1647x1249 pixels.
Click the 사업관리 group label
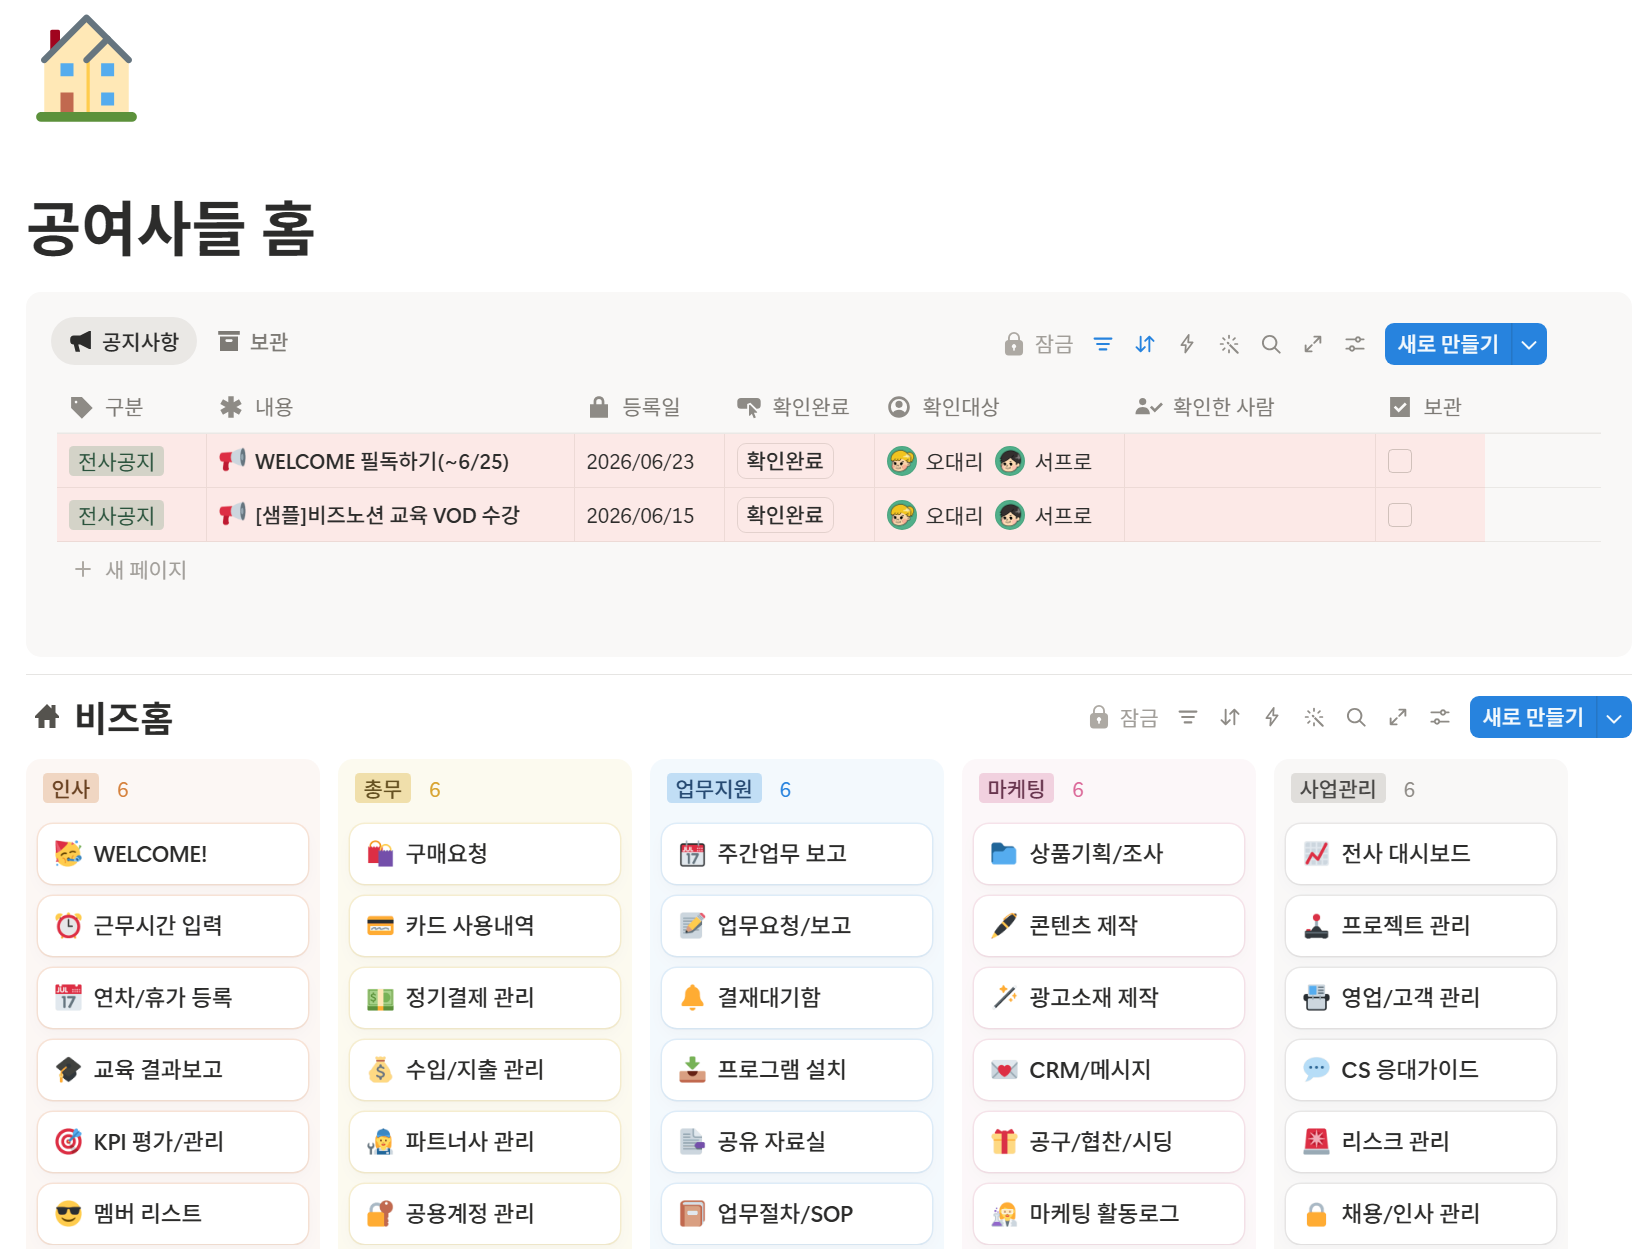1338,789
